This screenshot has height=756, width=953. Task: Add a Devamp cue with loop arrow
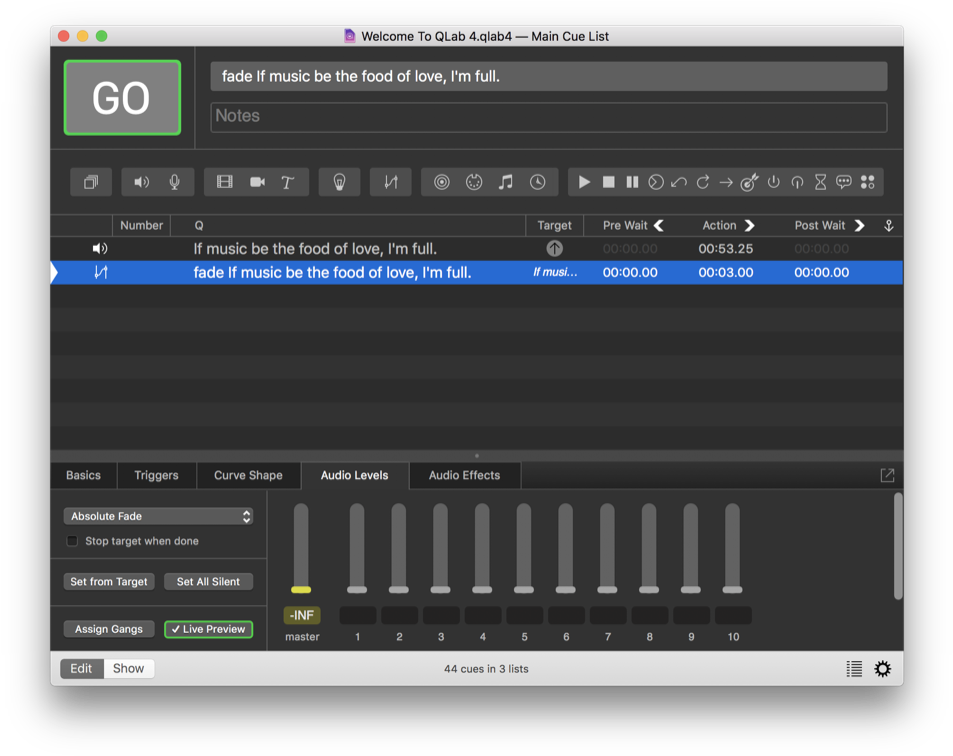(703, 182)
